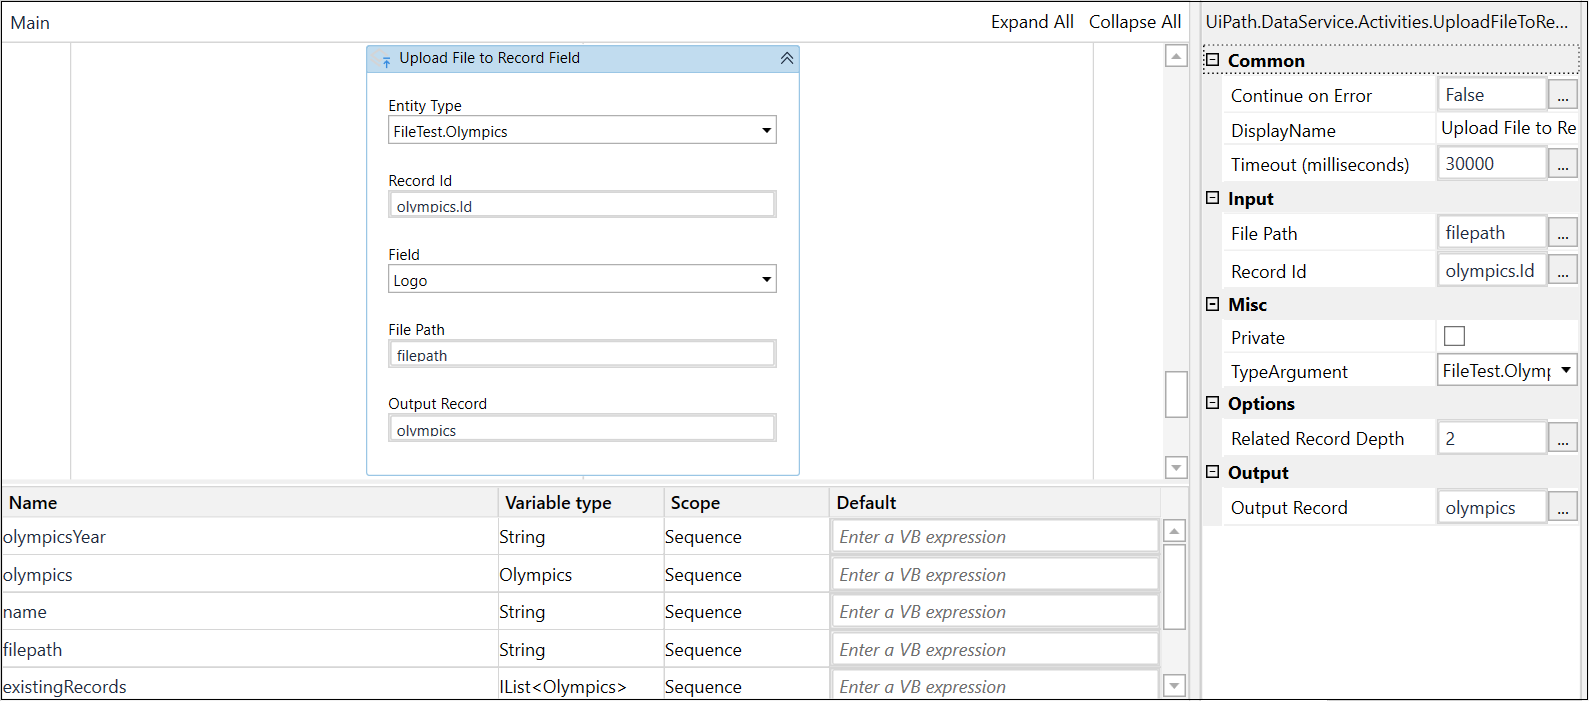
Task: Collapse the Input properties section
Action: (1213, 198)
